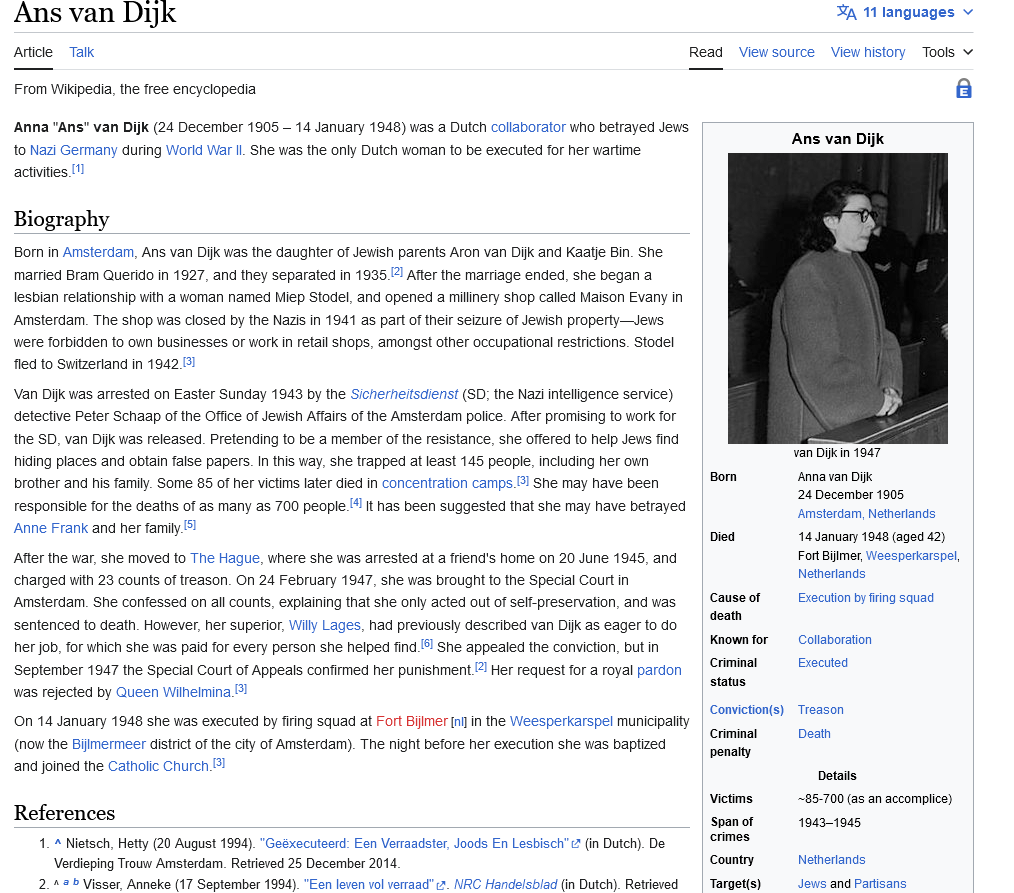Open the Queen Wilhelmina link
The width and height of the screenshot is (1014, 893).
click(x=173, y=692)
